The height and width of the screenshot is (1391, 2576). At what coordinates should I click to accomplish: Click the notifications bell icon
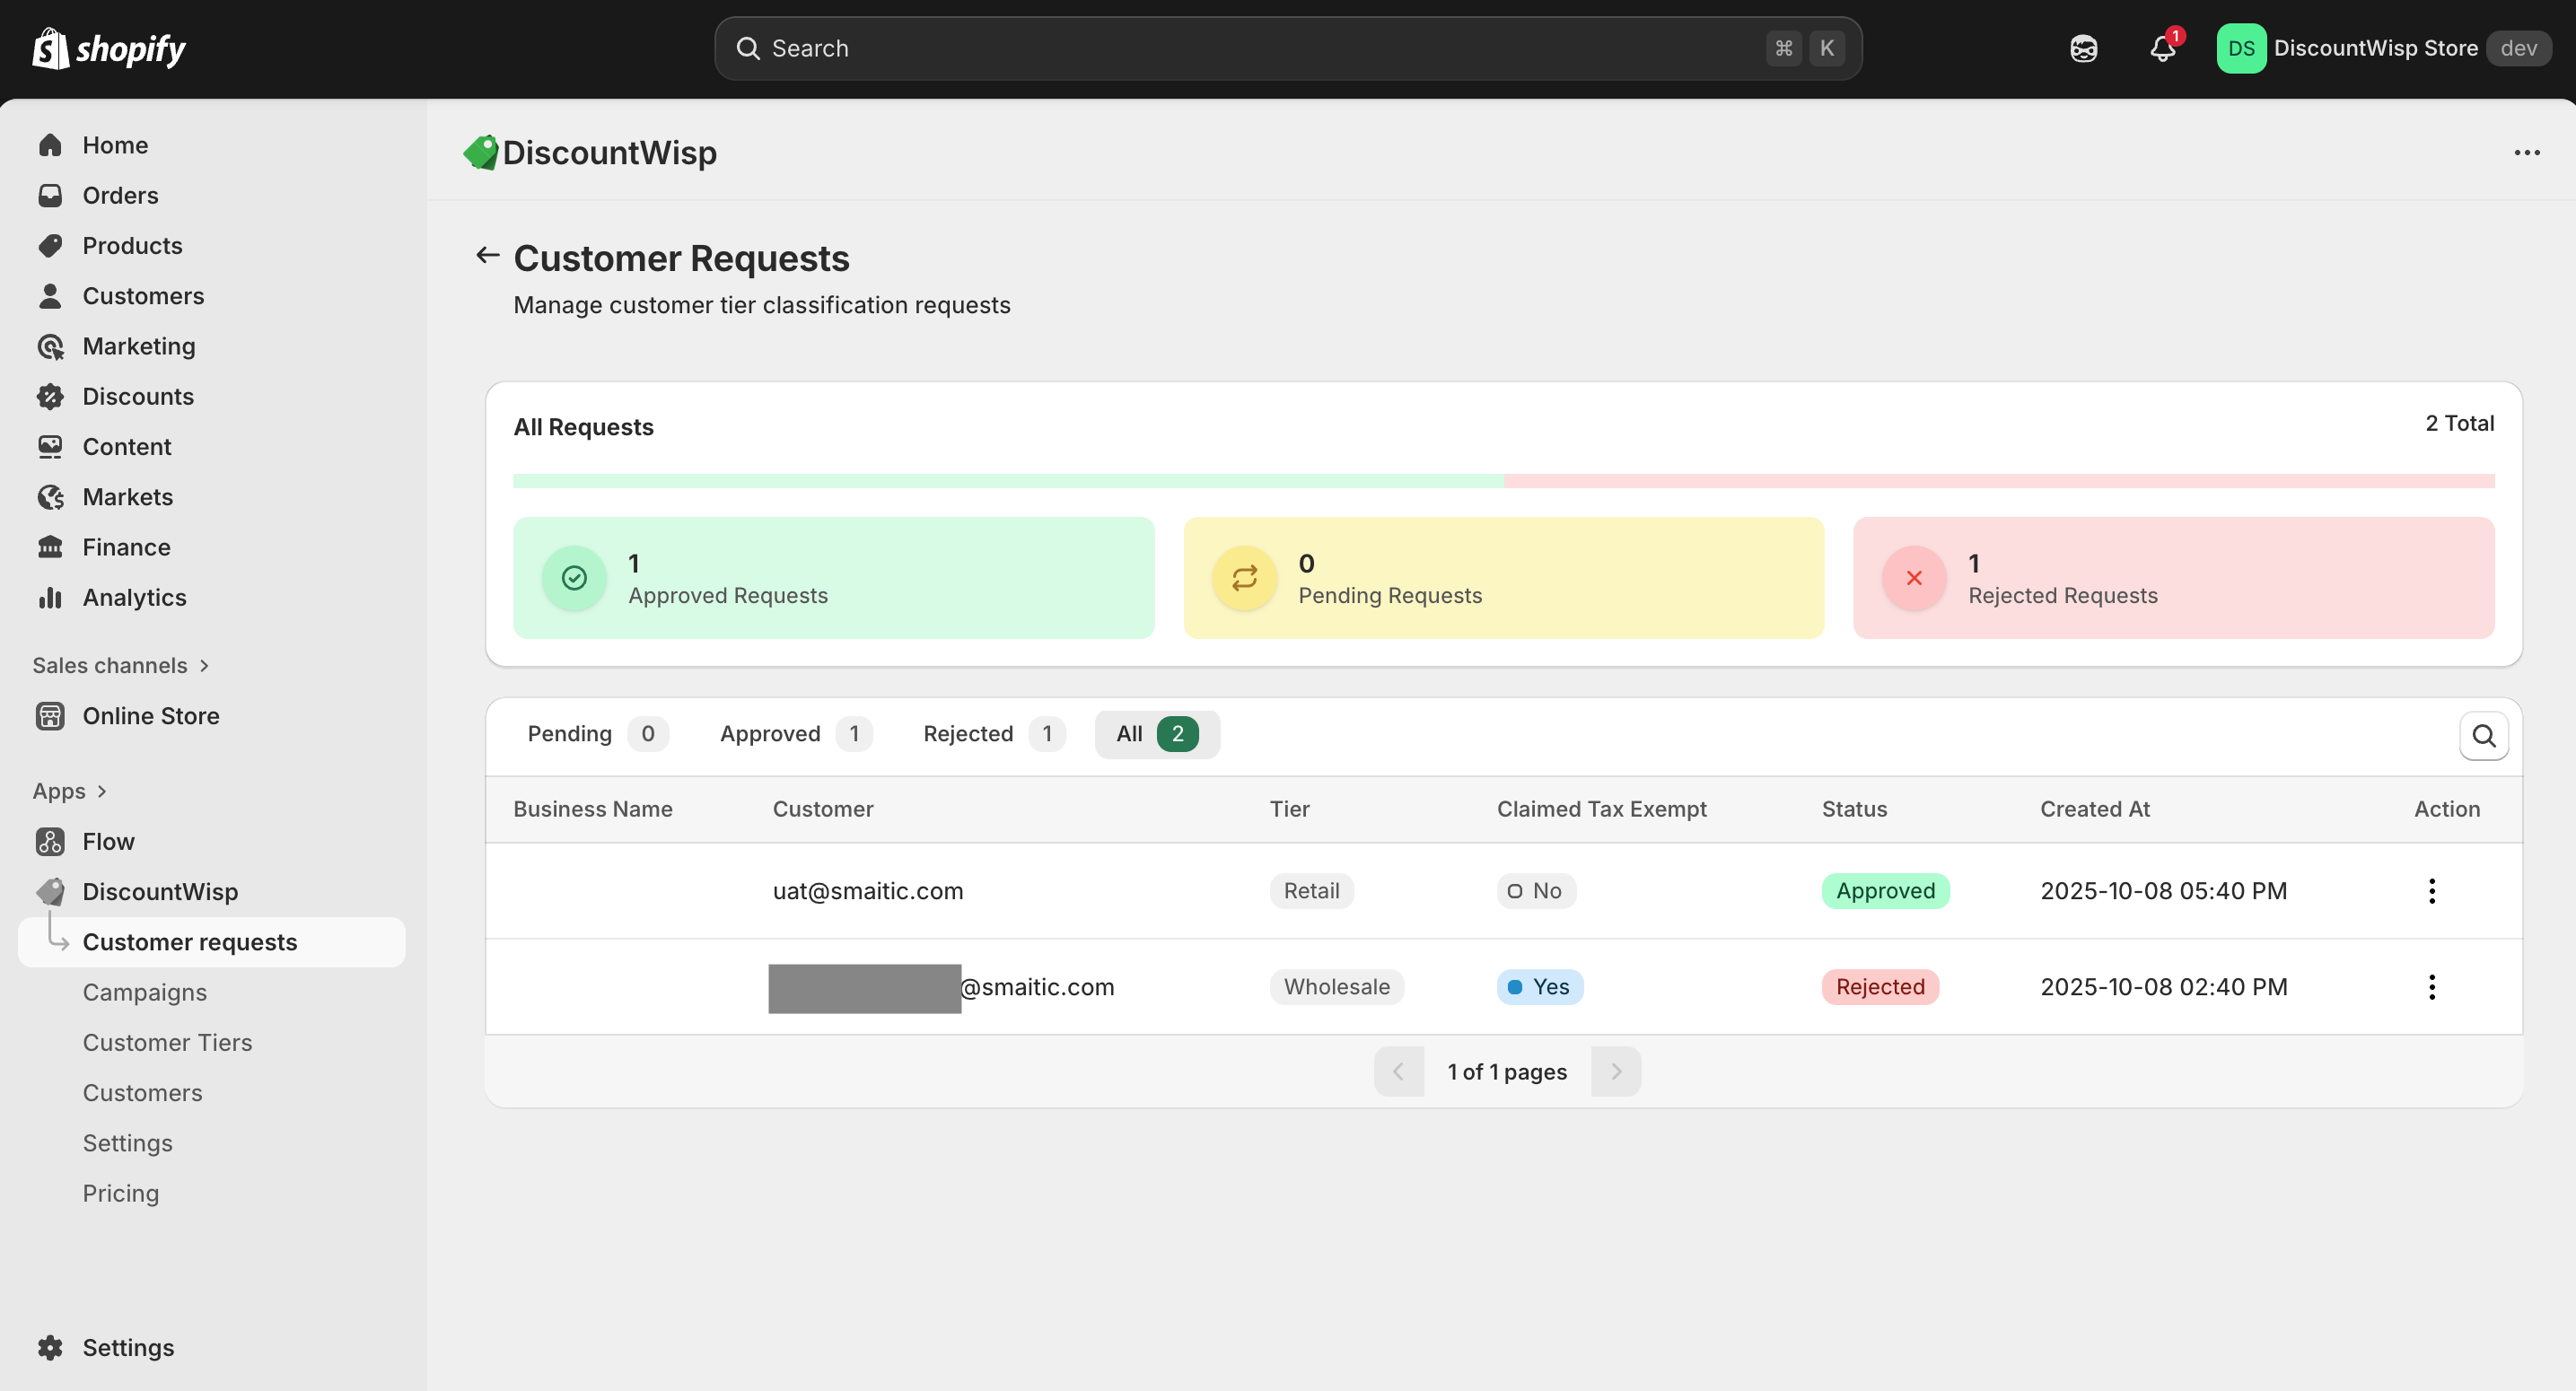2162,48
